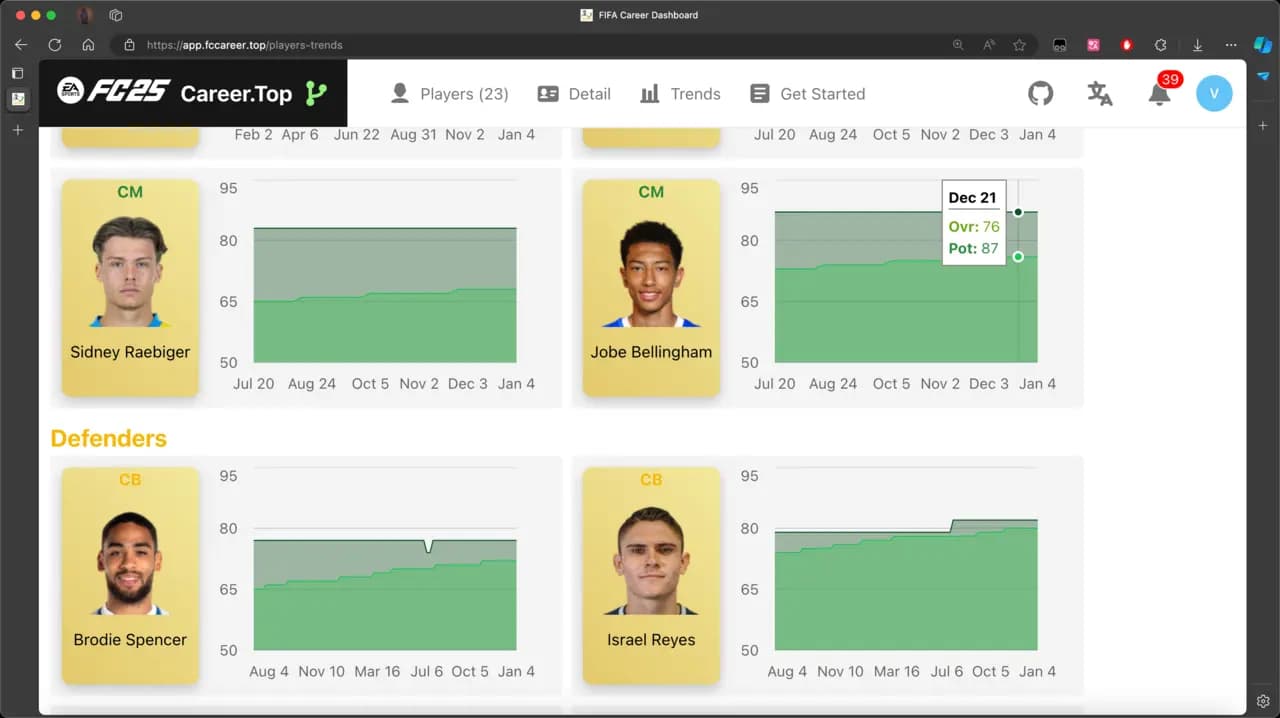Viewport: 1280px width, 718px height.
Task: Bookmark this page with the star icon
Action: (1019, 45)
